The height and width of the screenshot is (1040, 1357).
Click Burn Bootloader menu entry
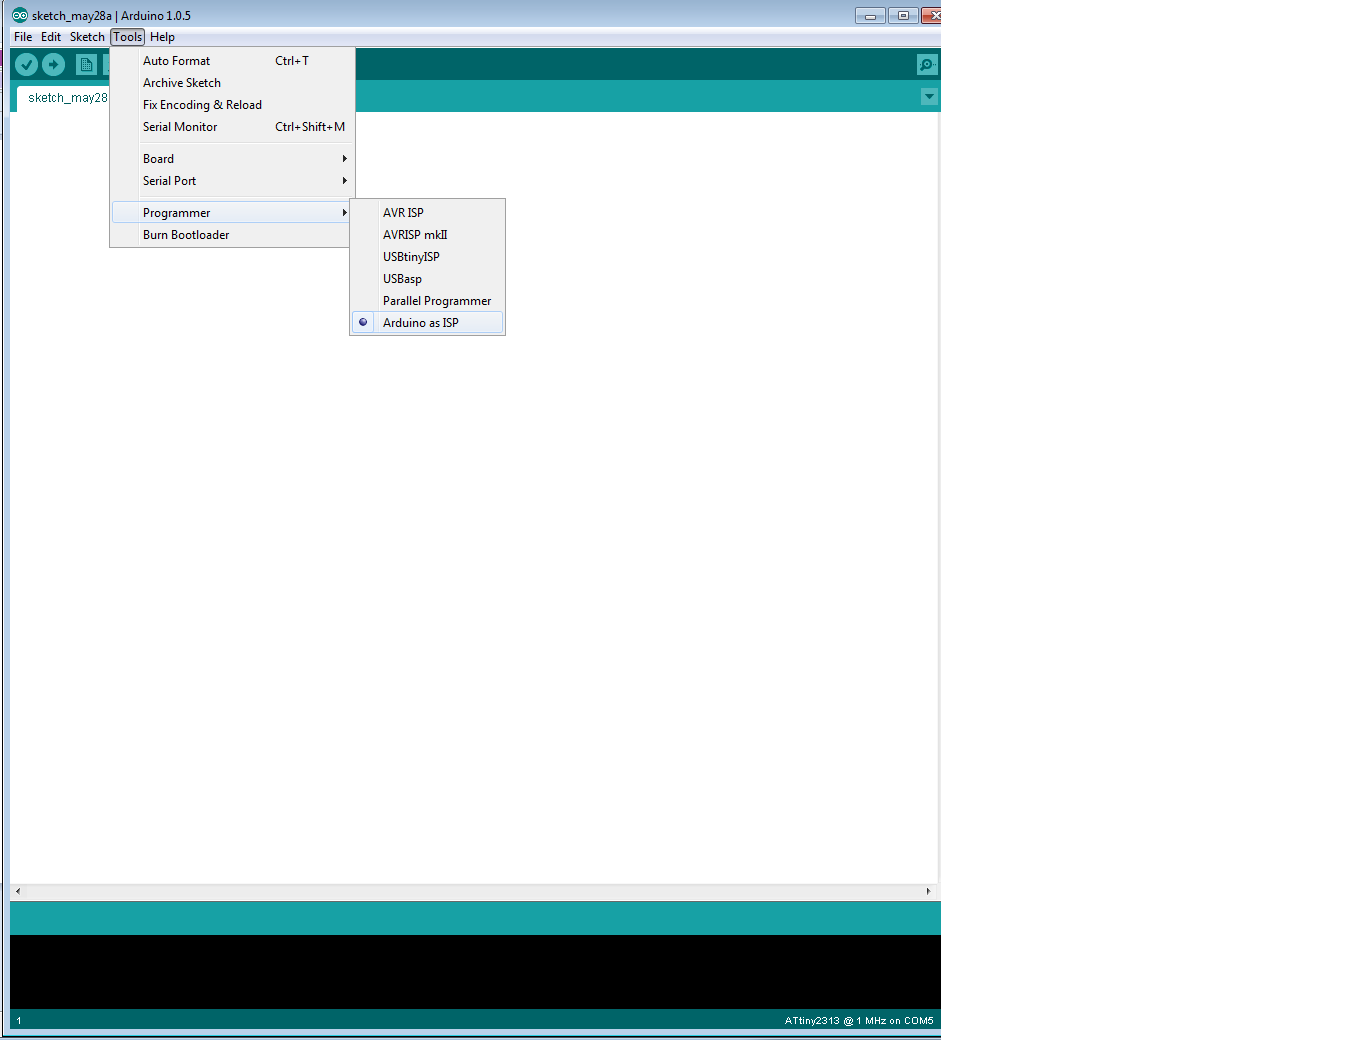232,235
